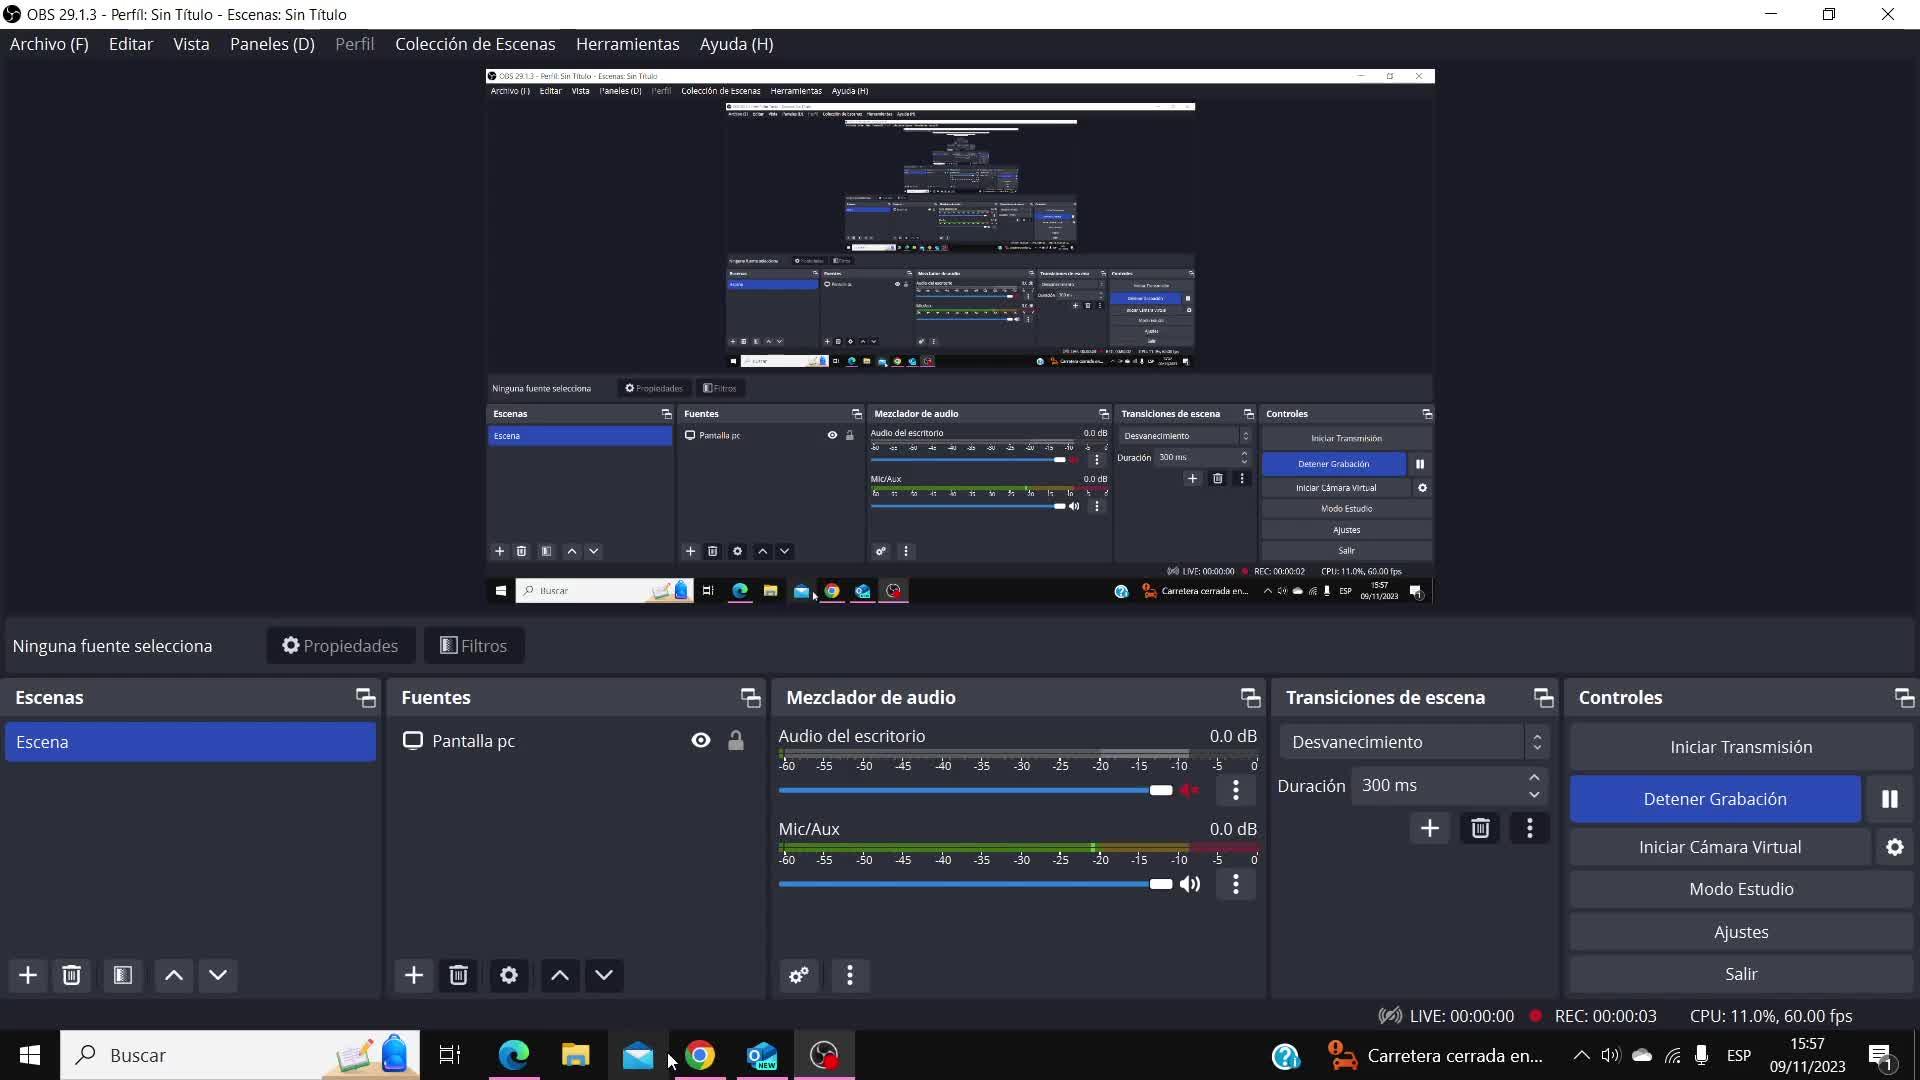This screenshot has height=1080, width=1920.
Task: Add a new source with plus icon
Action: pos(413,975)
